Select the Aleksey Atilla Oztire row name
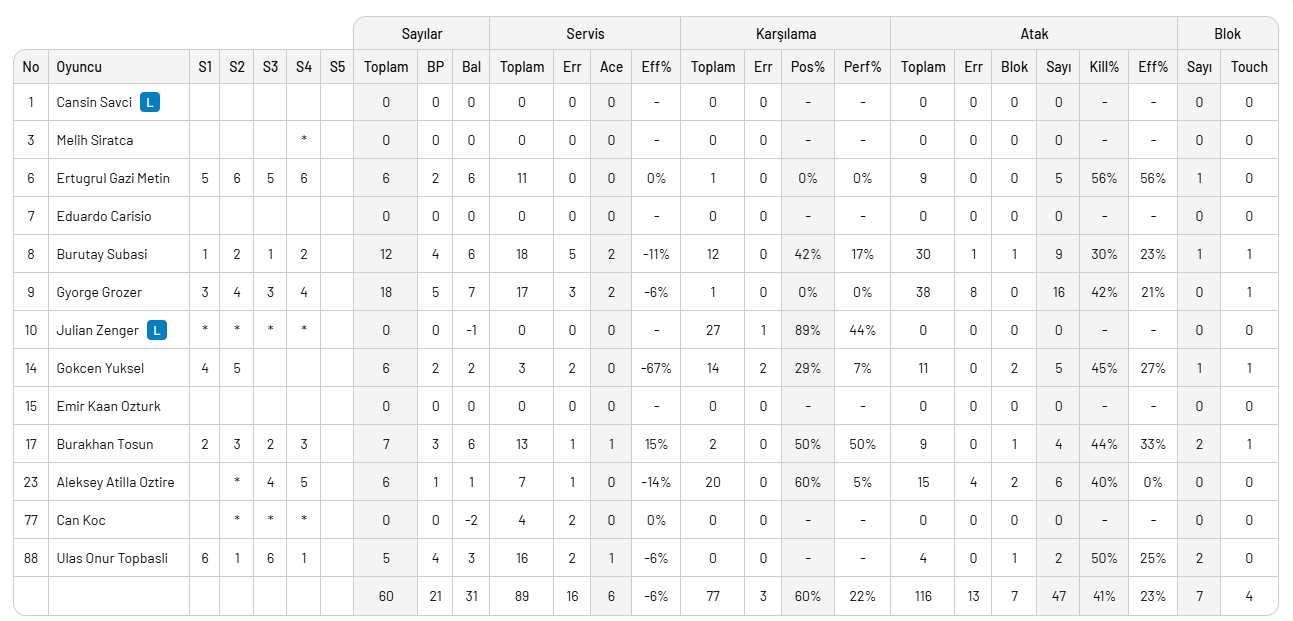This screenshot has height=621, width=1293. point(115,482)
